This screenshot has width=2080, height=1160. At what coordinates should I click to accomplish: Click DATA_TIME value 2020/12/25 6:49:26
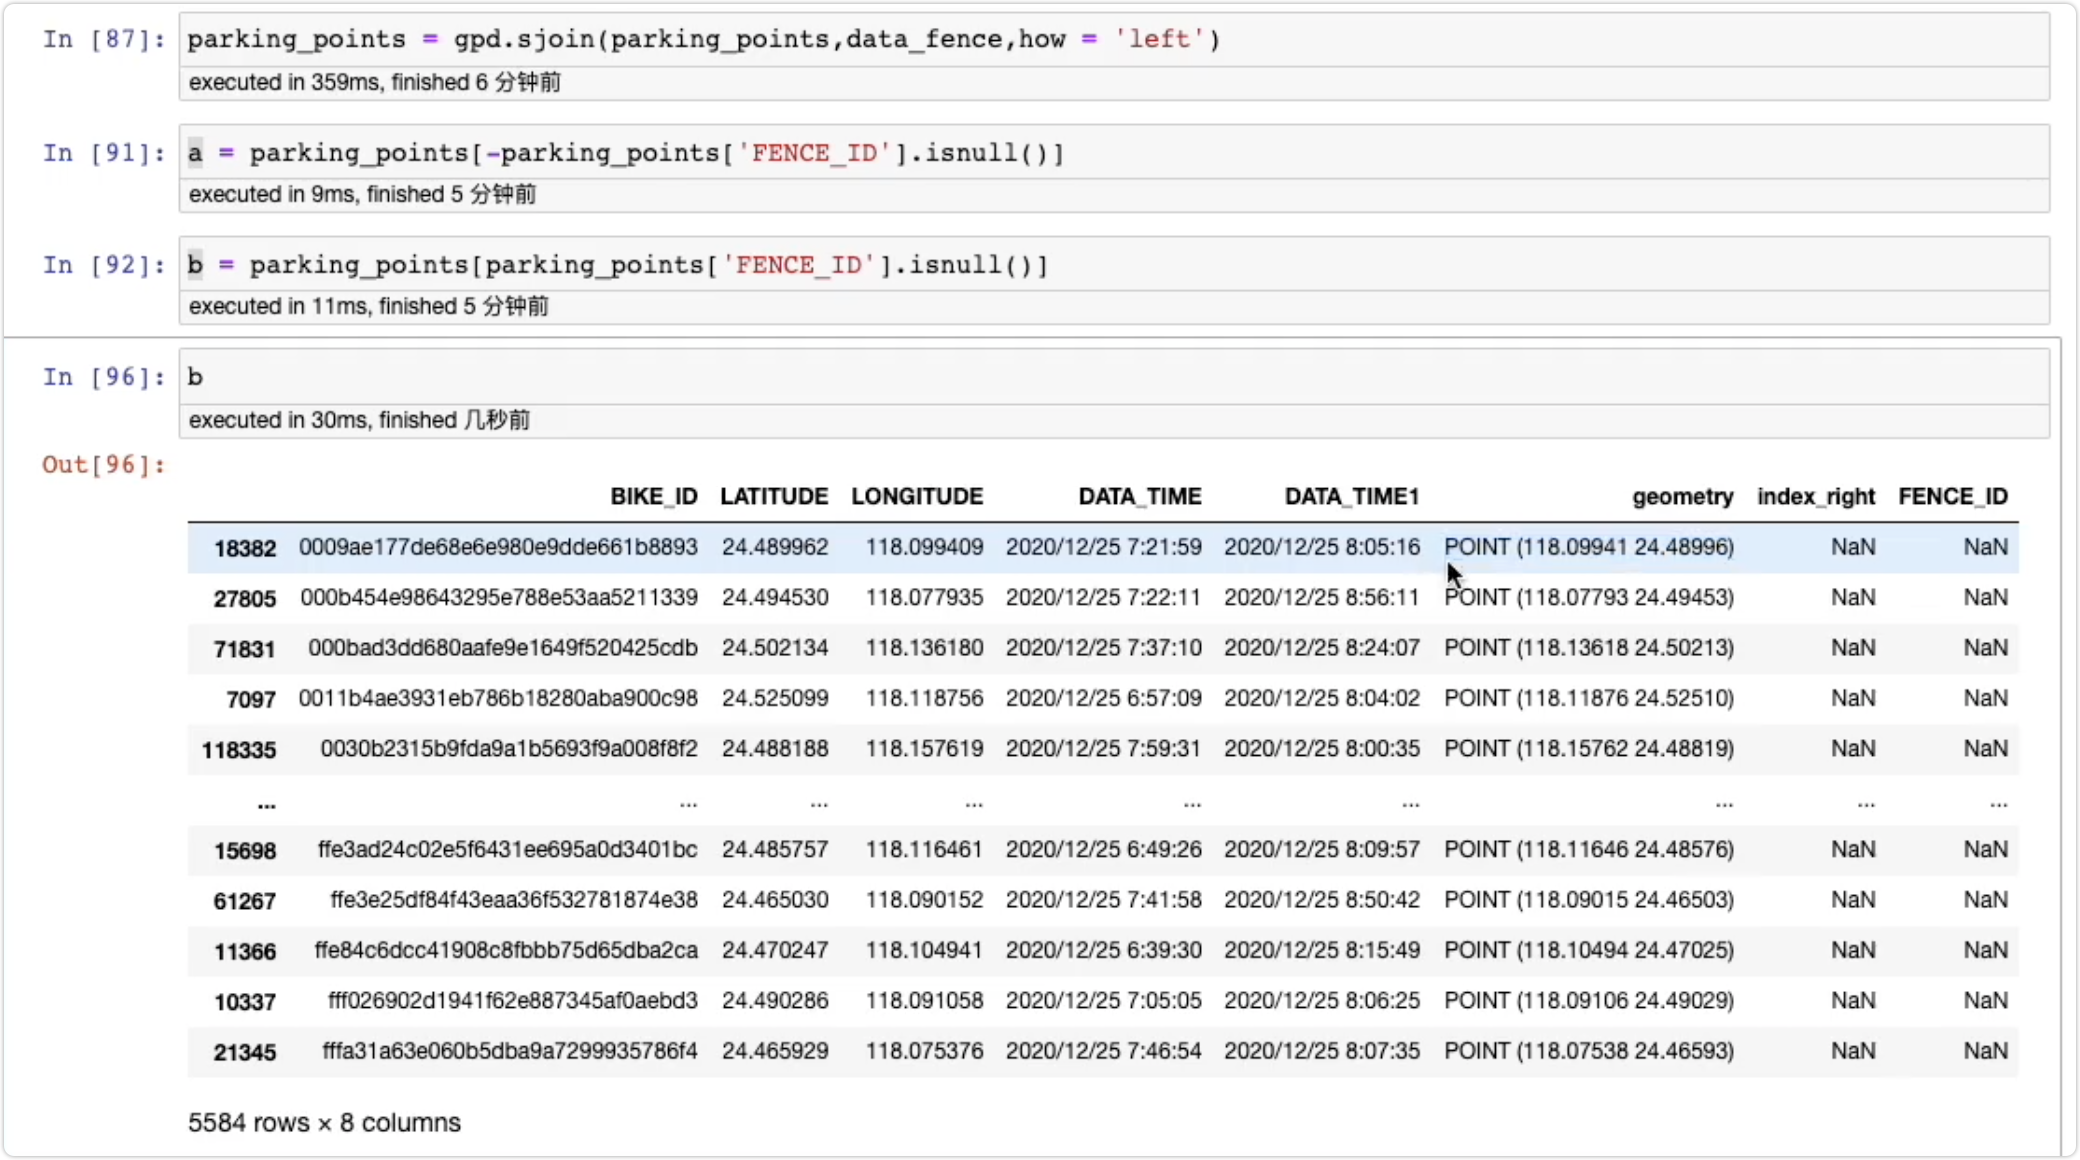coord(1104,849)
